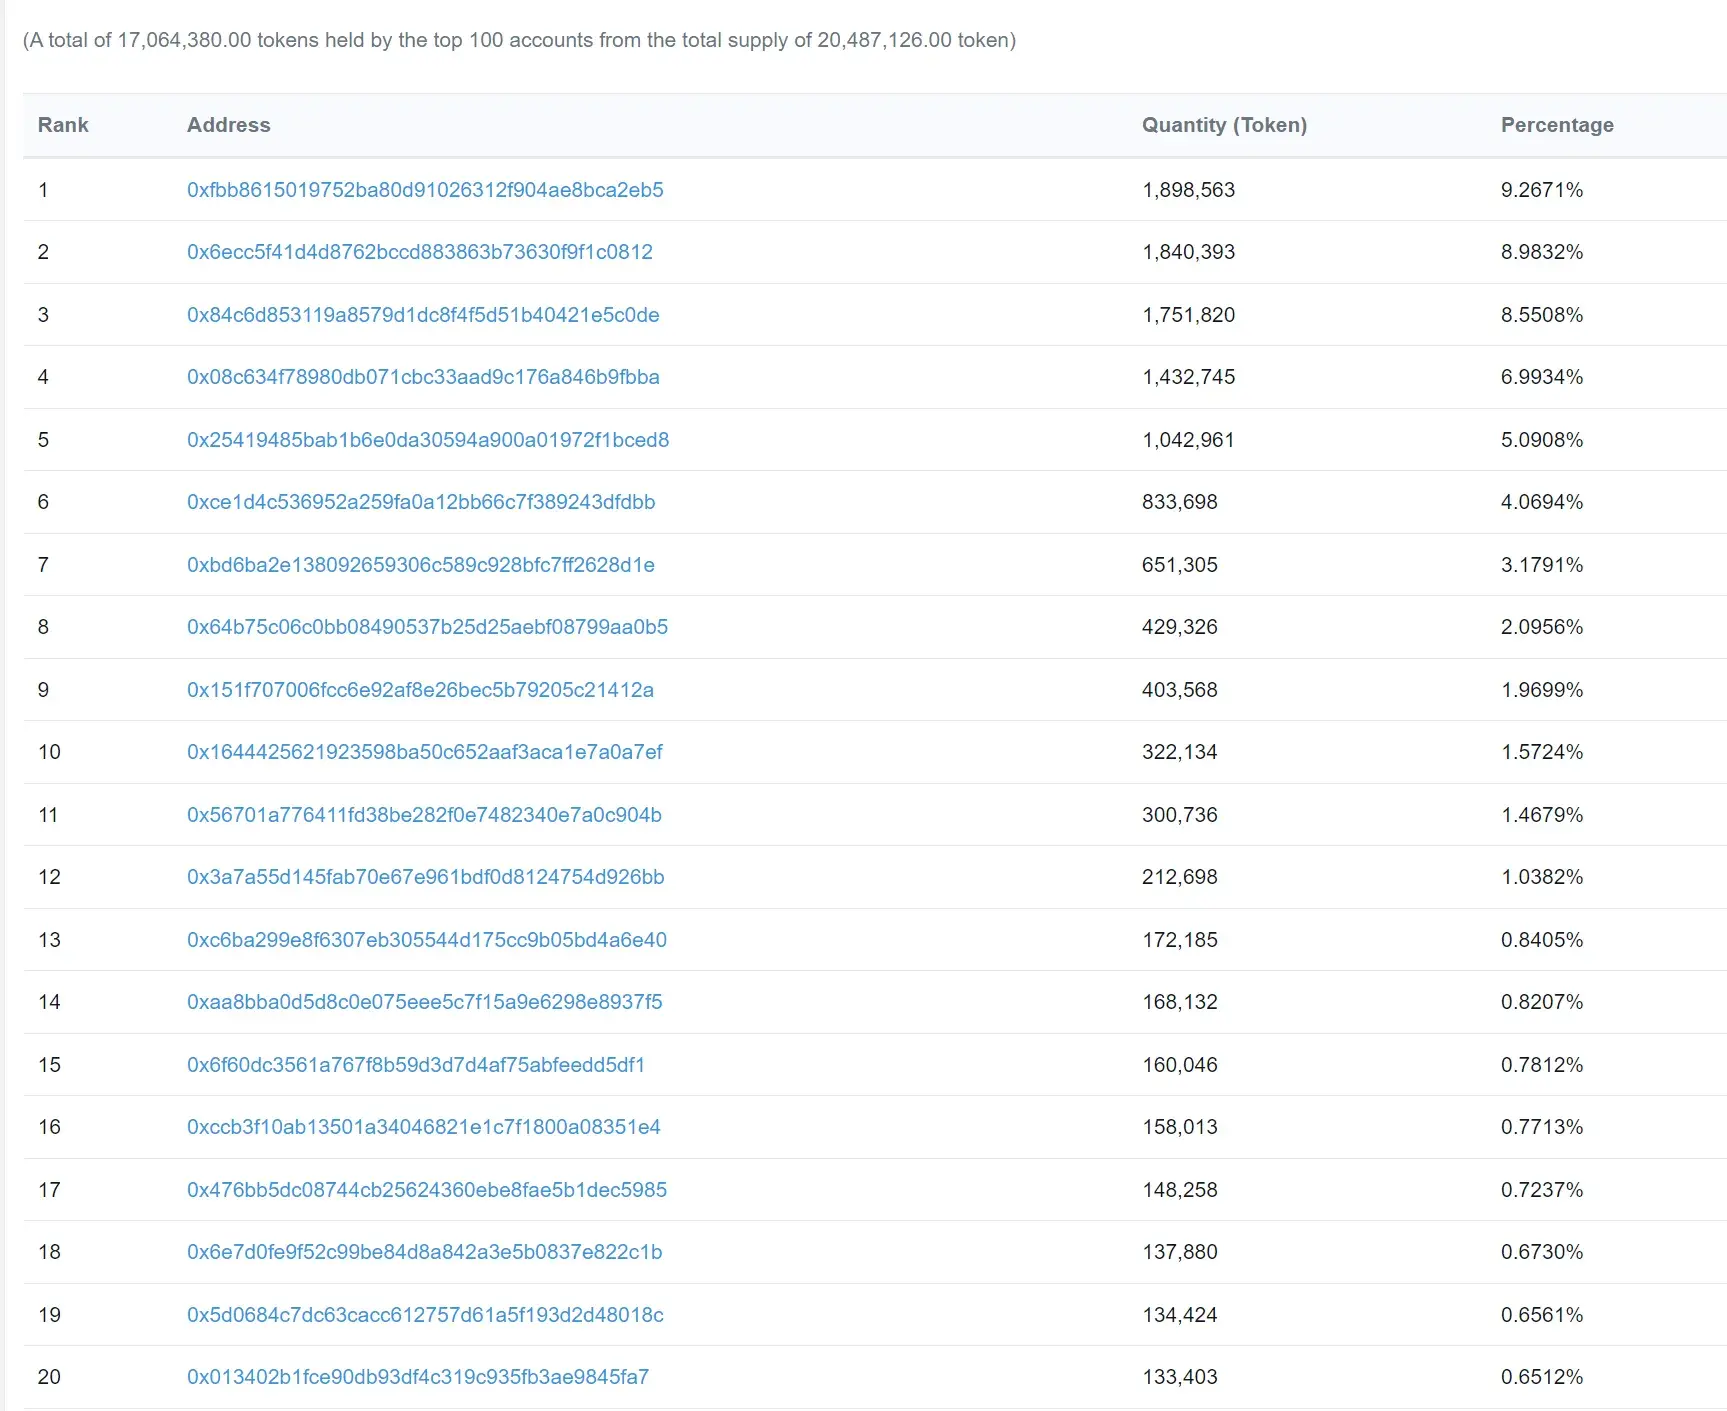Open the 0x08c634f78980 holder address
This screenshot has height=1411, width=1727.
423,377
